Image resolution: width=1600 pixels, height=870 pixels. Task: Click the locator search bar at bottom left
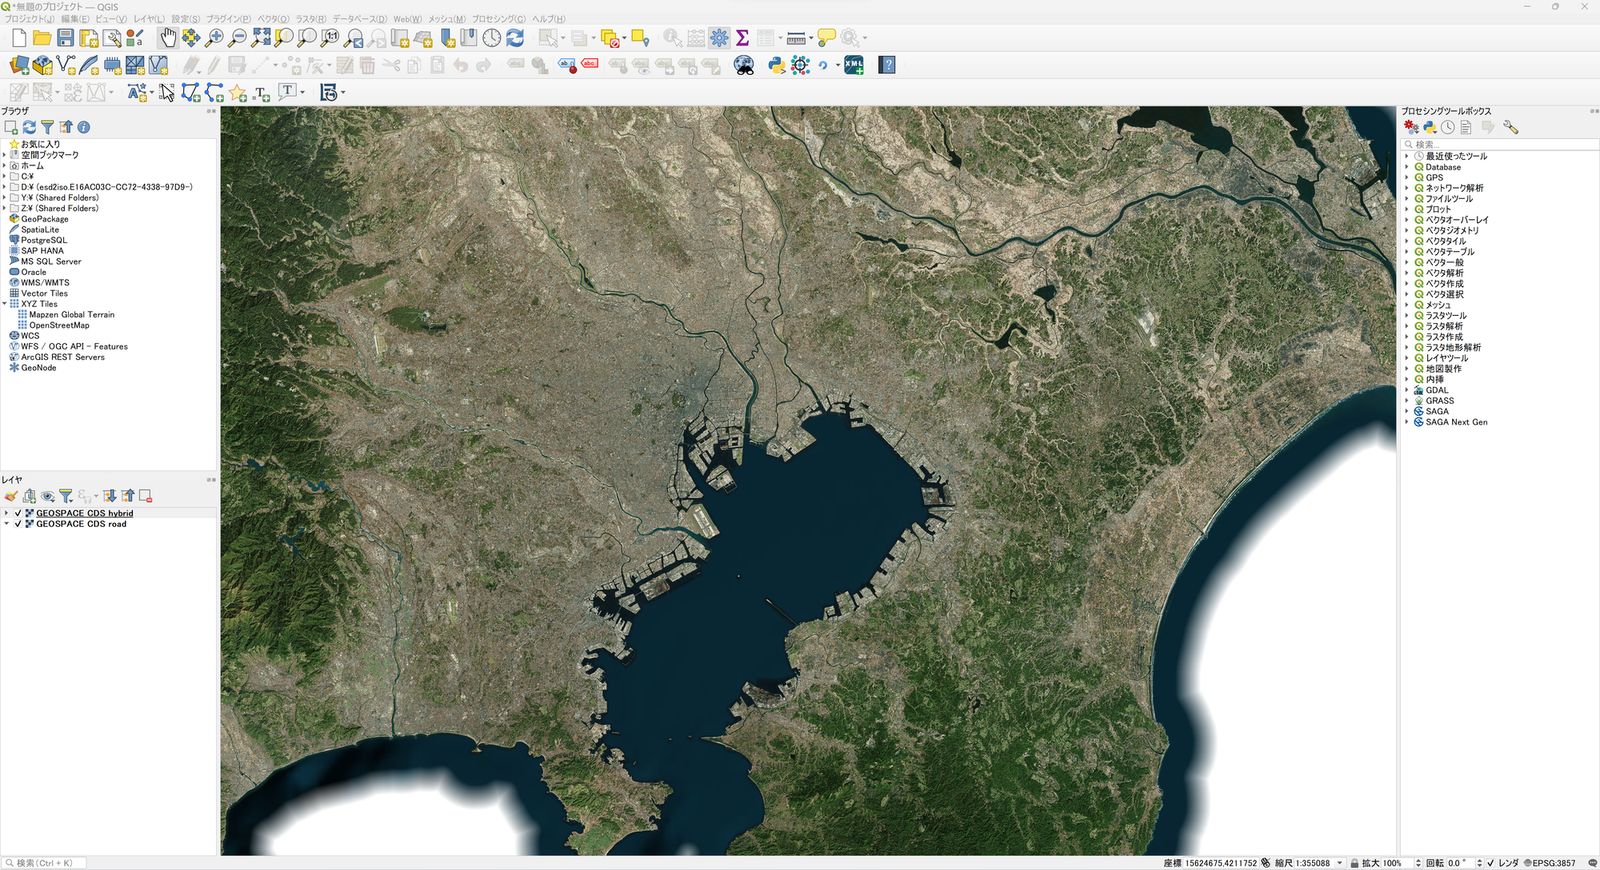point(44,863)
